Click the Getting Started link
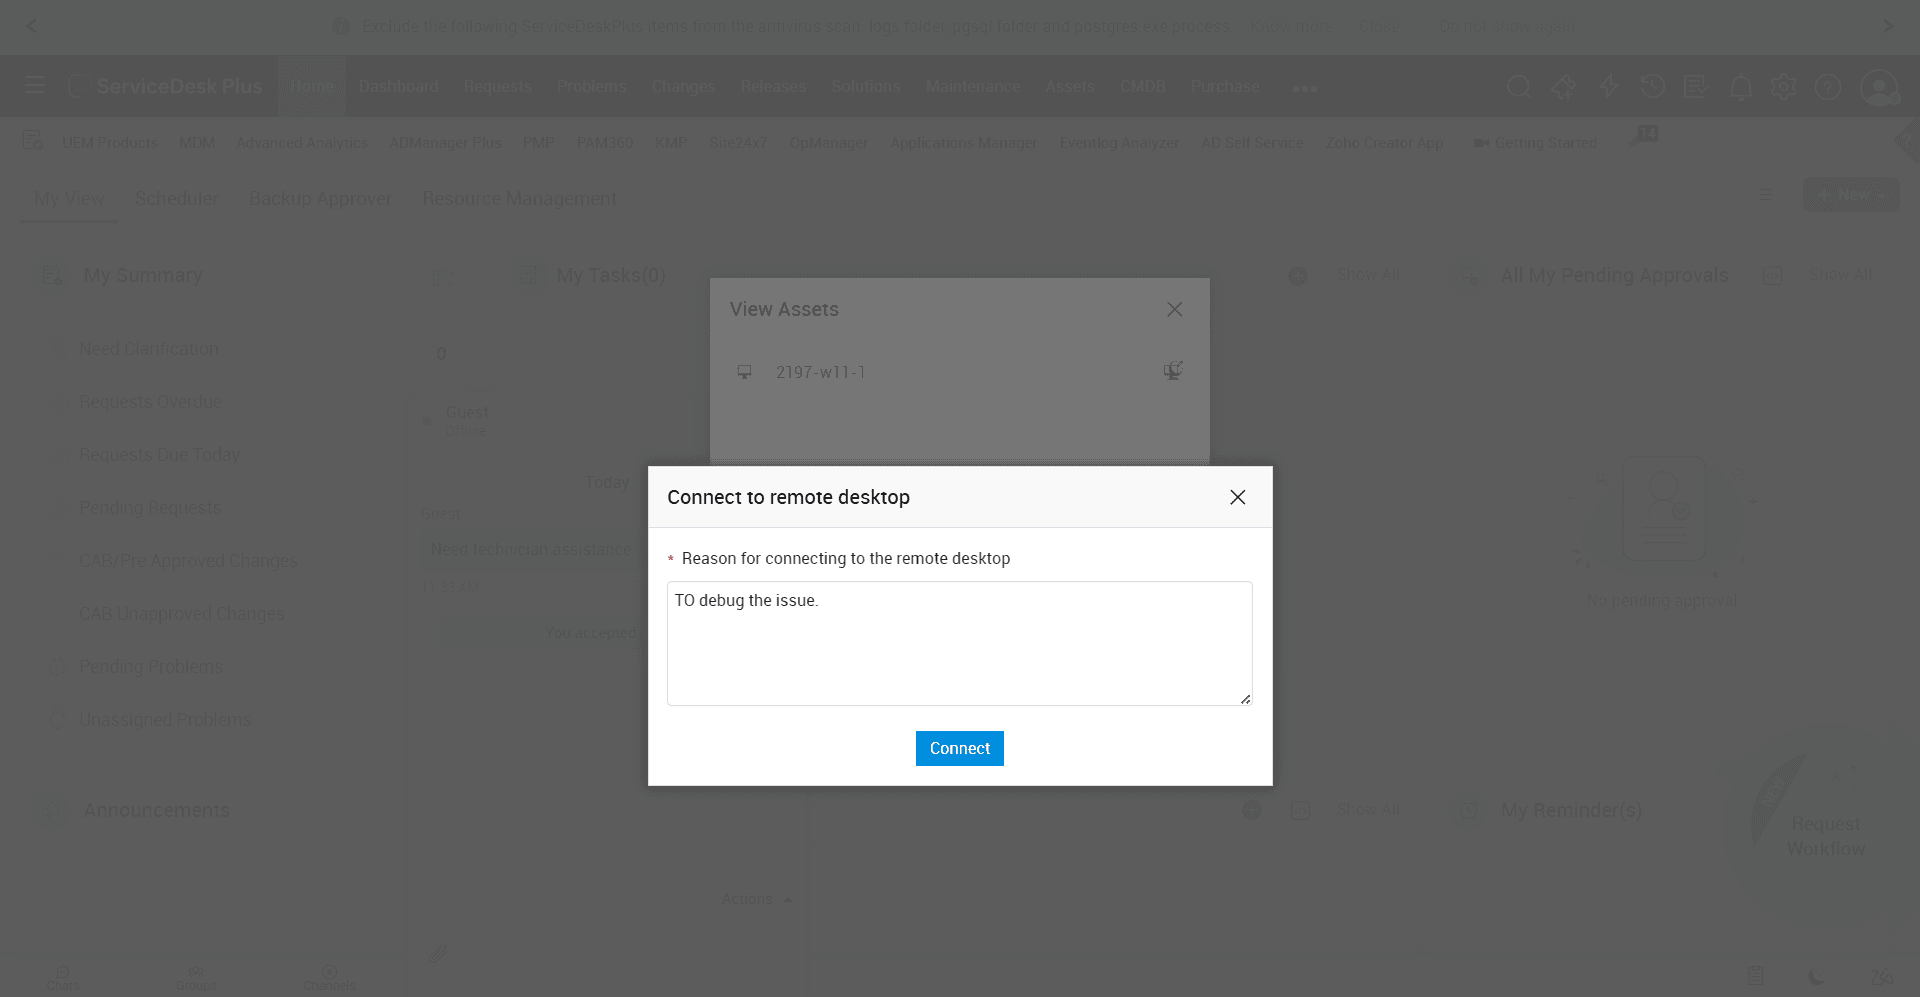 [x=1535, y=143]
